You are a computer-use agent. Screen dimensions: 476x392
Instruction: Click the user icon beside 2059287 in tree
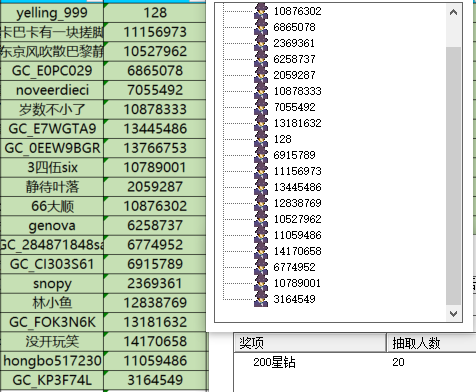261,75
